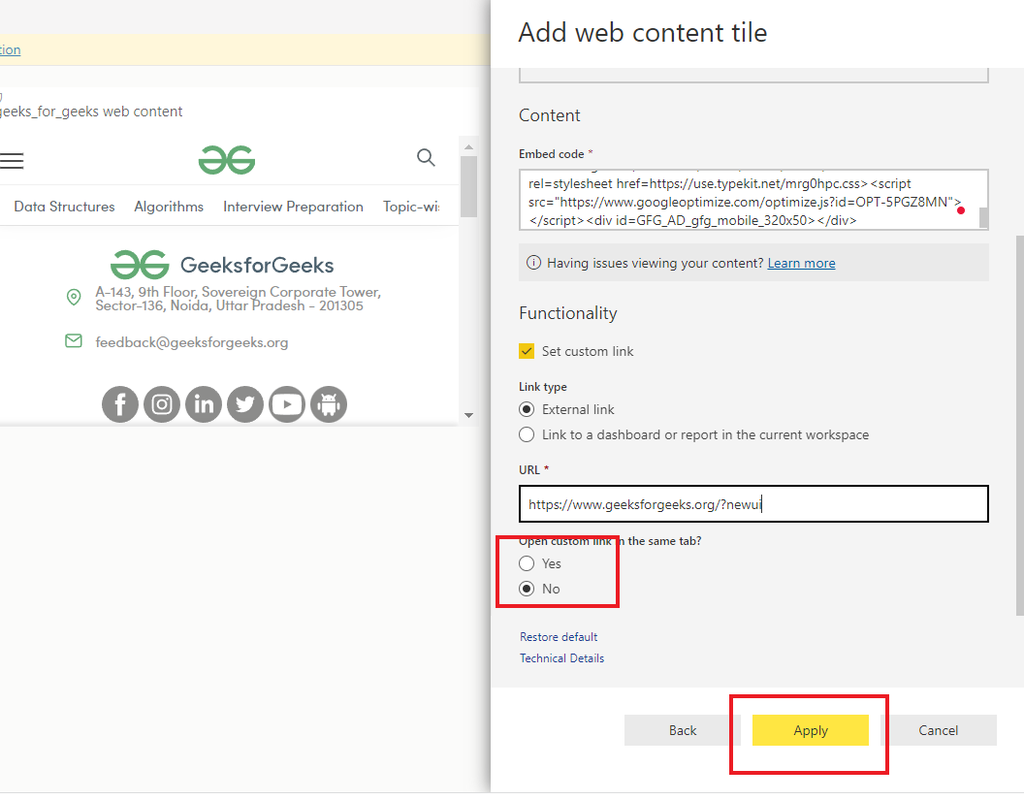Open the Learn more link
The height and width of the screenshot is (800, 1024).
point(801,263)
